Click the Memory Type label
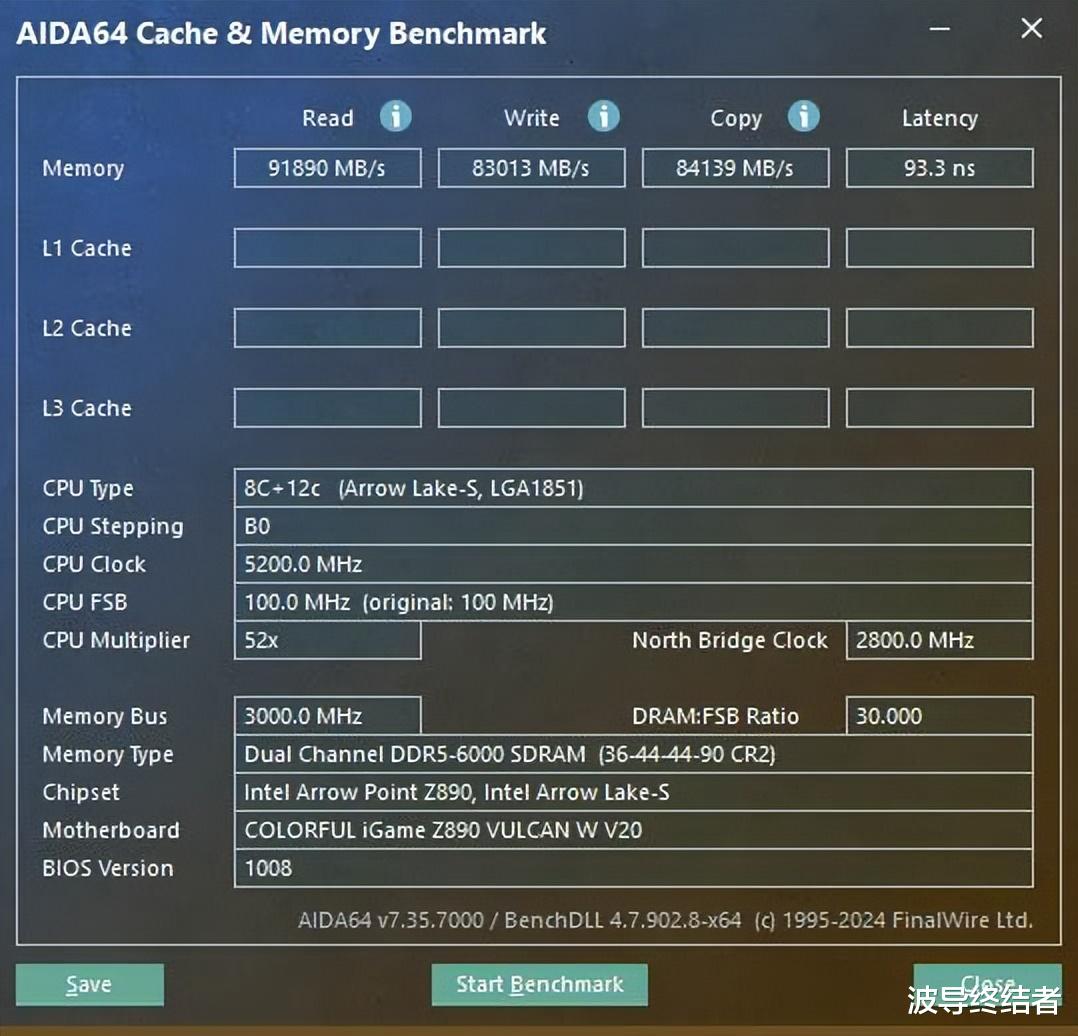 (x=108, y=755)
